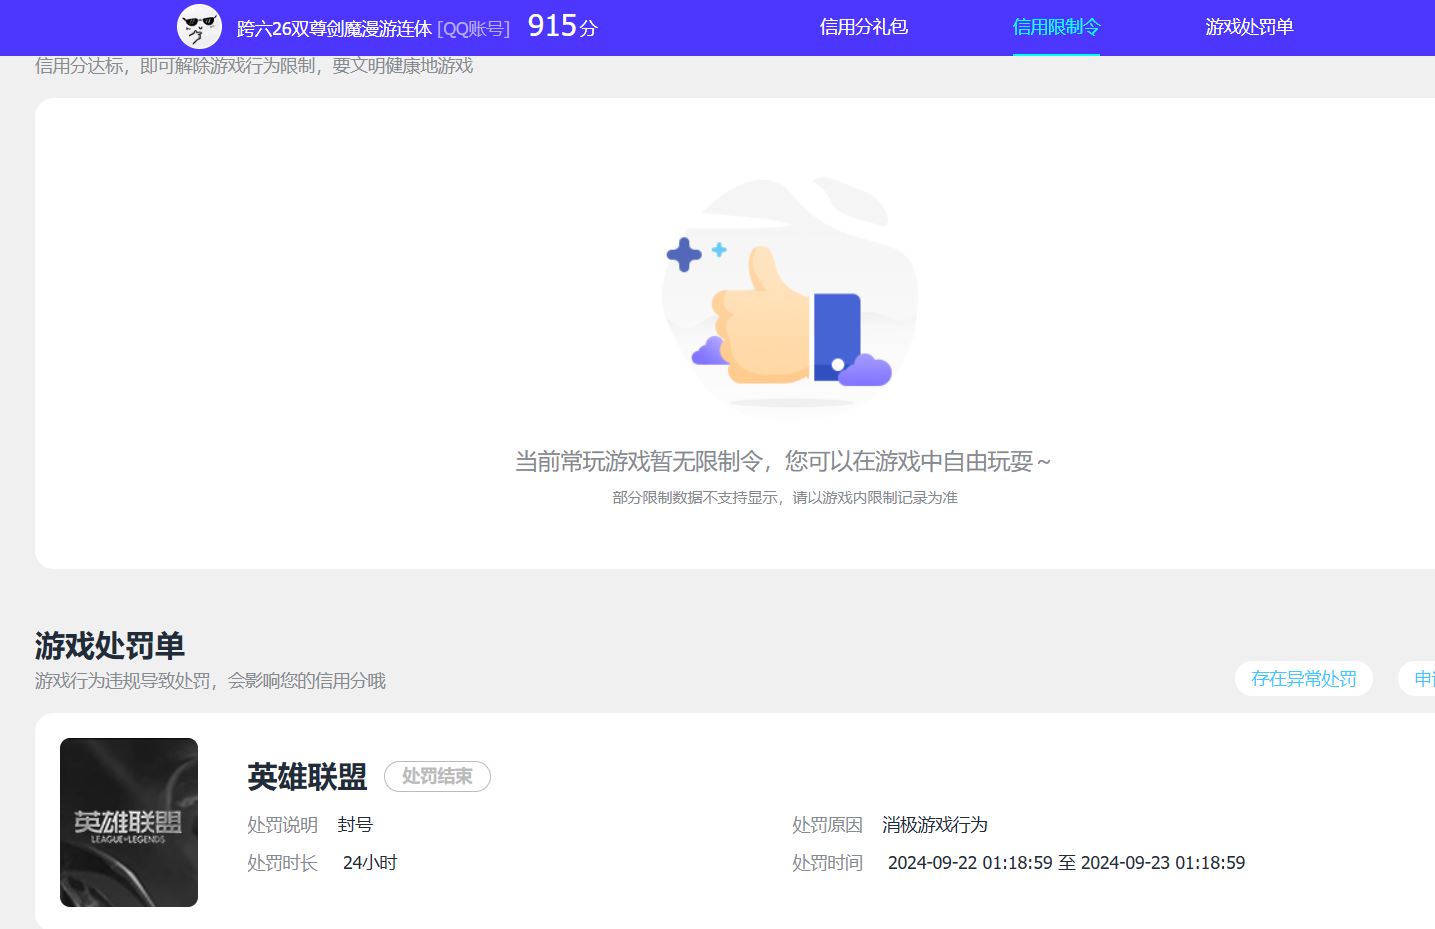Select the 24小时 penalty duration value
Image resolution: width=1435 pixels, height=929 pixels.
coord(370,863)
